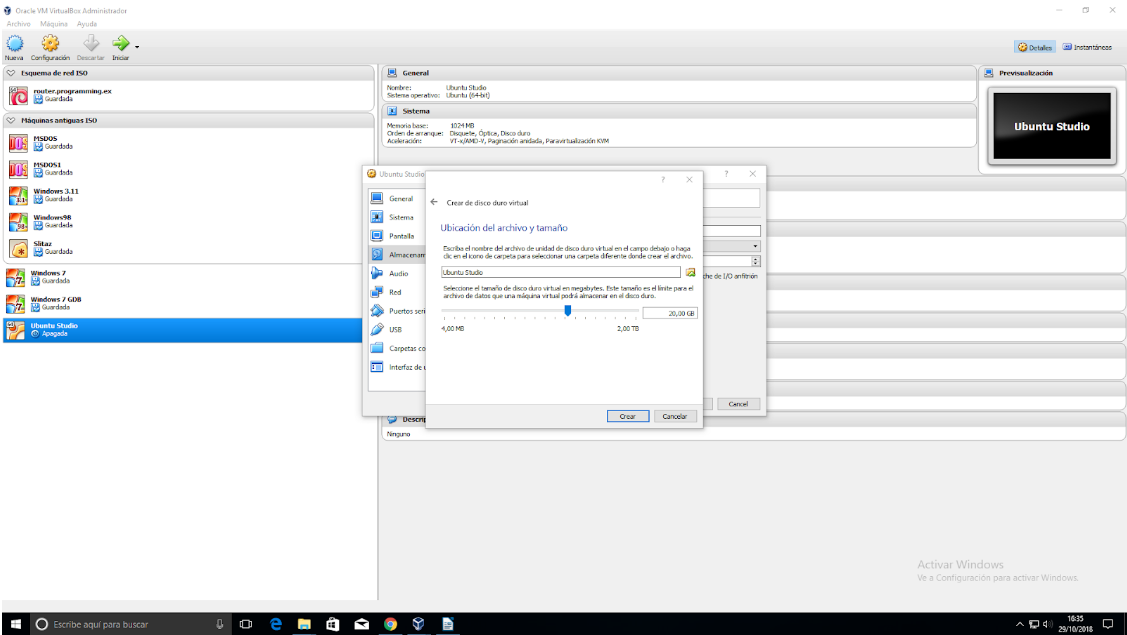
Task: Collapse the Máquinas antiguas ISO group
Action: [x=10, y=120]
